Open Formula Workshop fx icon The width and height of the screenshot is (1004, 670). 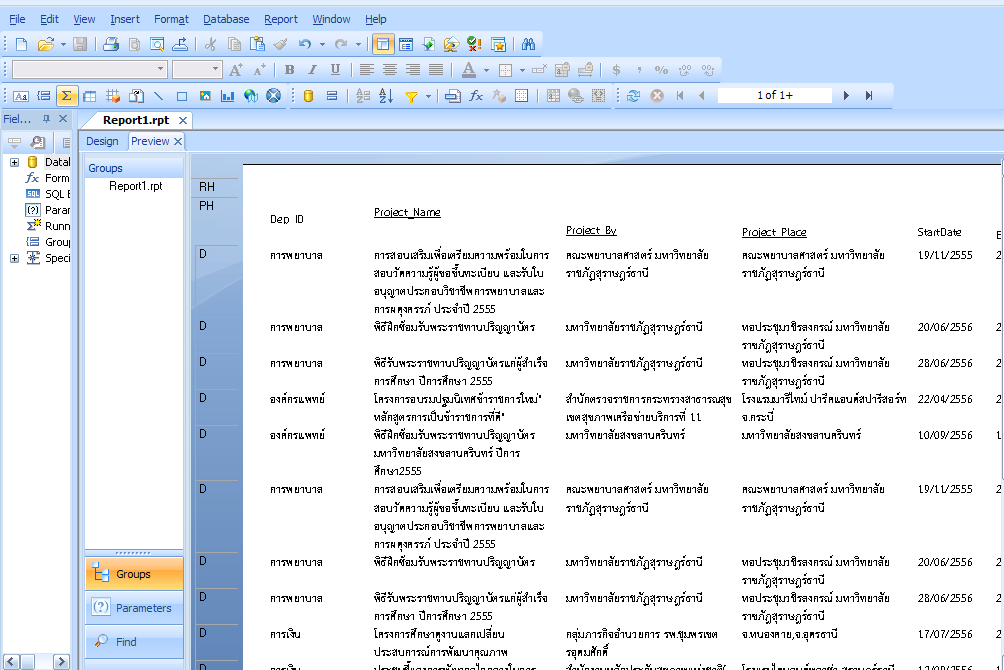(476, 96)
